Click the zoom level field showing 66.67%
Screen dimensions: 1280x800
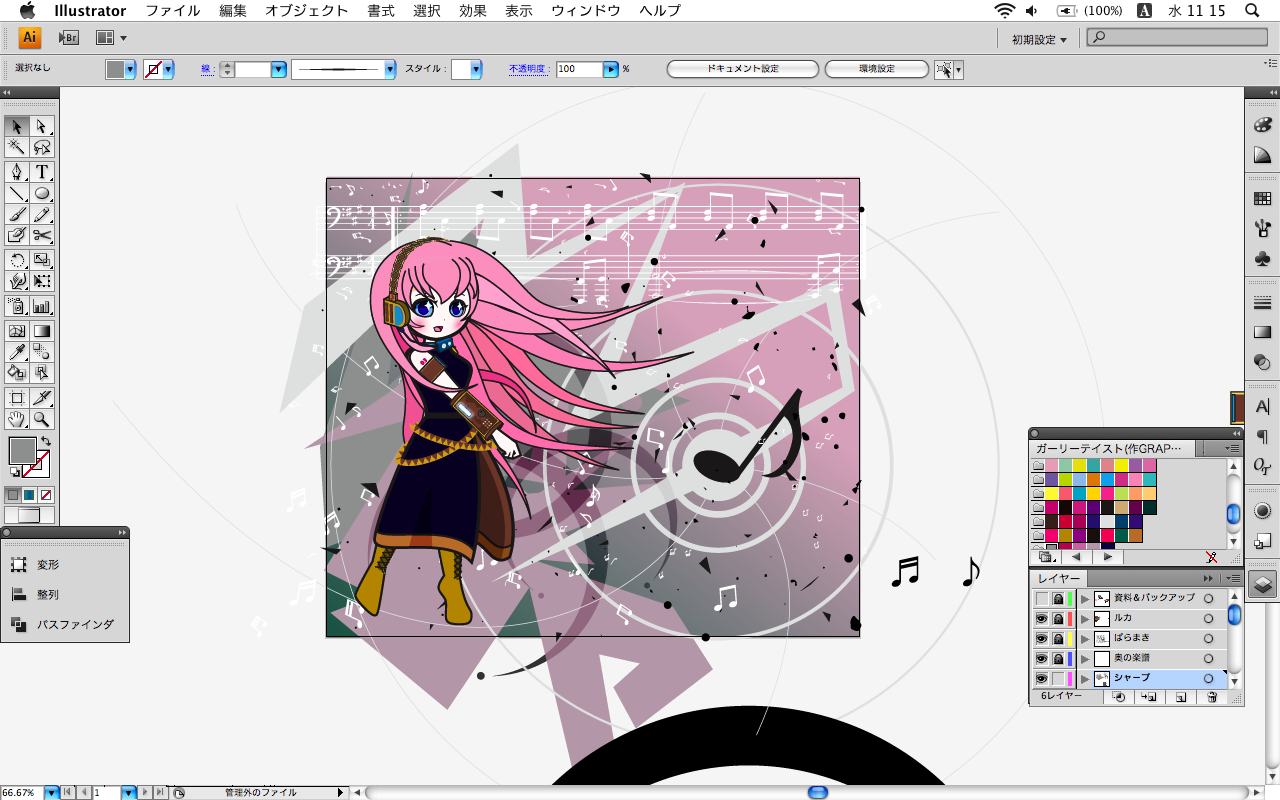click(21, 793)
